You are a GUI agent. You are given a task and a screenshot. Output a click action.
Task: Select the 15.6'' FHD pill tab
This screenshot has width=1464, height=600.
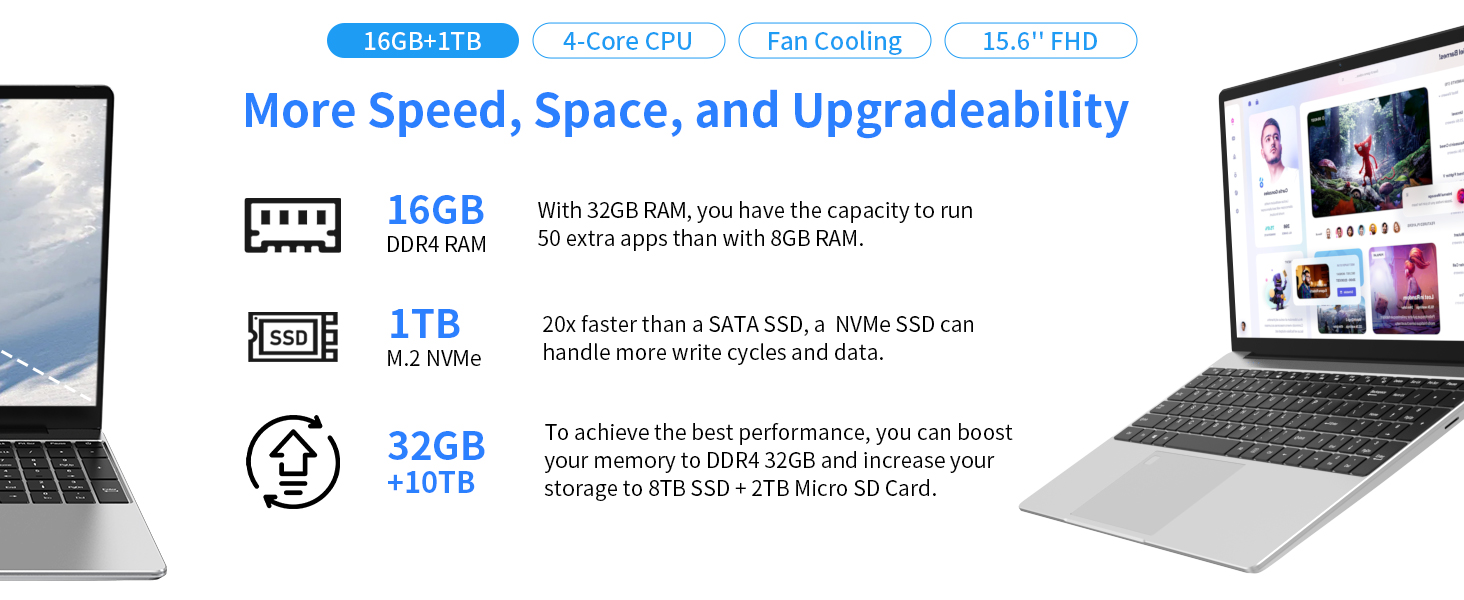coord(1040,41)
